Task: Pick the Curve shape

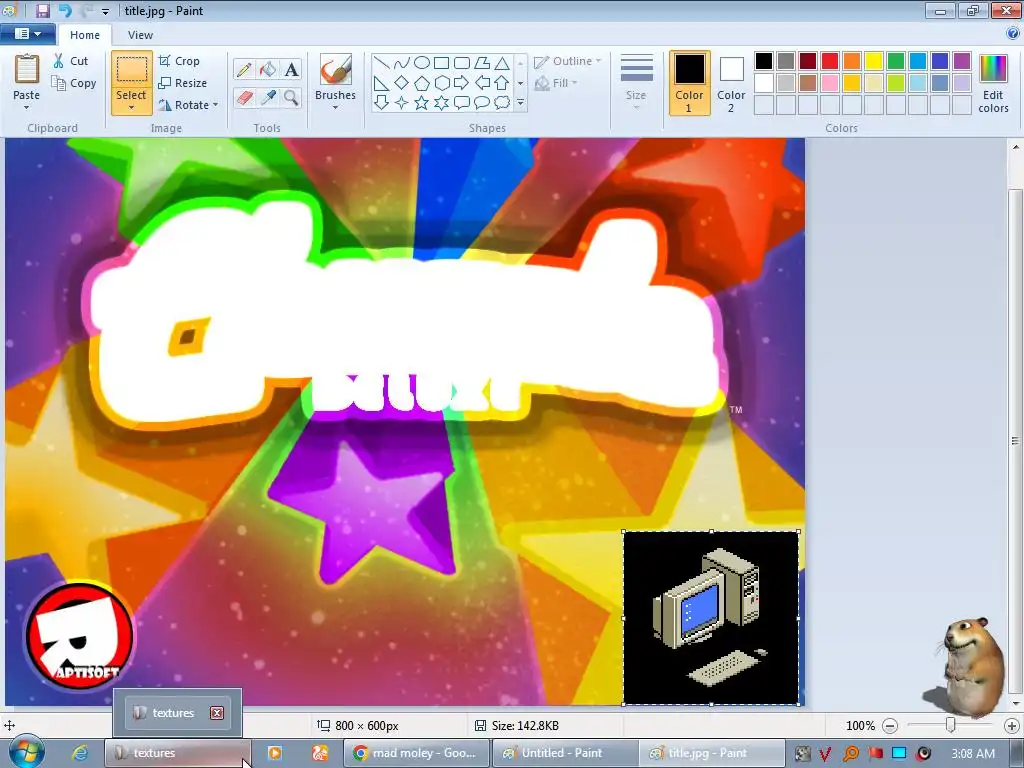Action: [402, 63]
